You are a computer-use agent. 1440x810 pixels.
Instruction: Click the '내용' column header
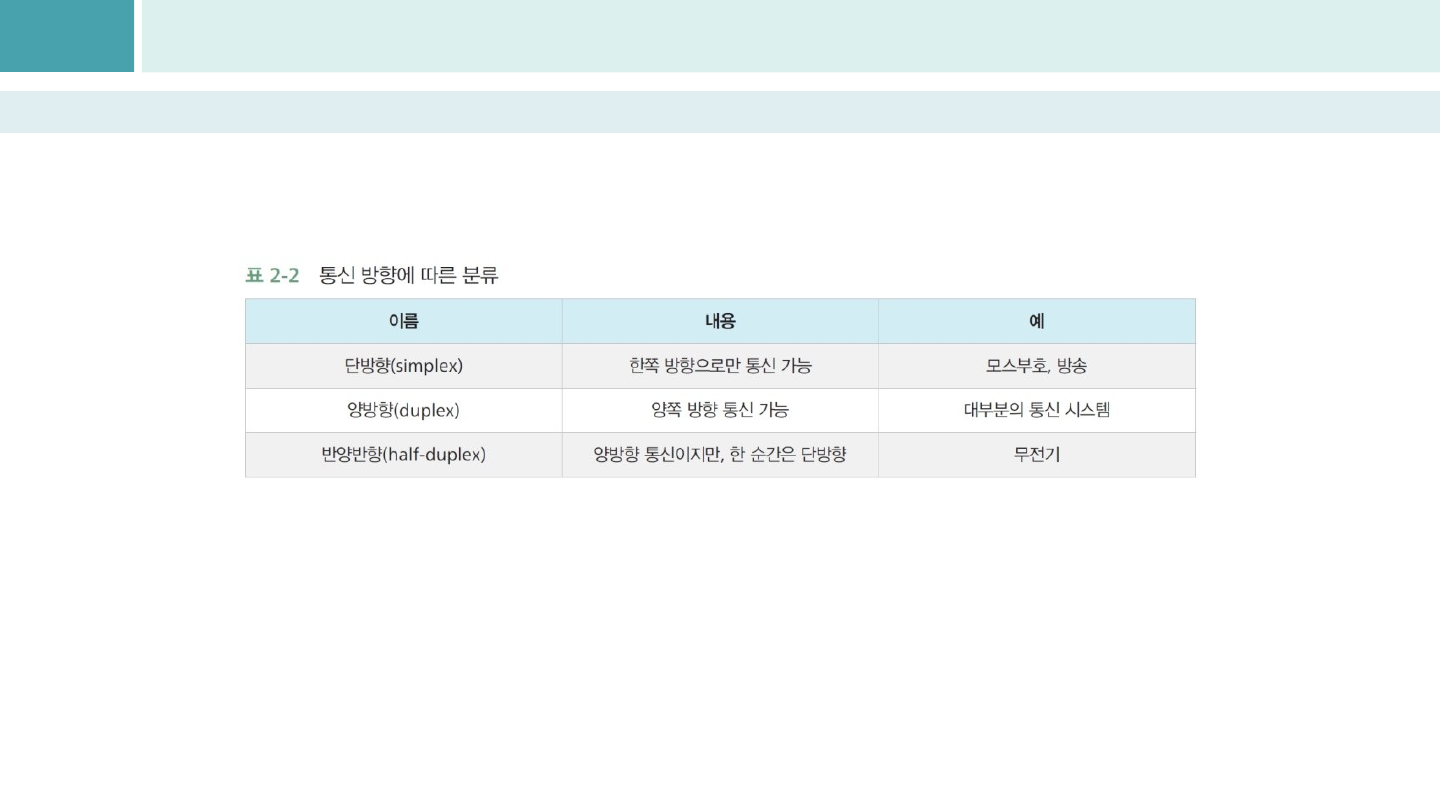coord(720,321)
